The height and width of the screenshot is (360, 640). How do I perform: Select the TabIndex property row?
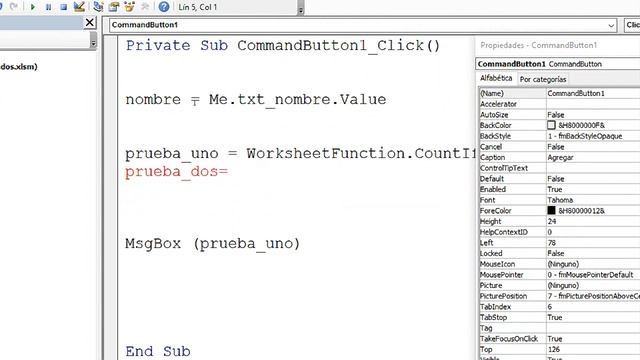tap(560, 307)
